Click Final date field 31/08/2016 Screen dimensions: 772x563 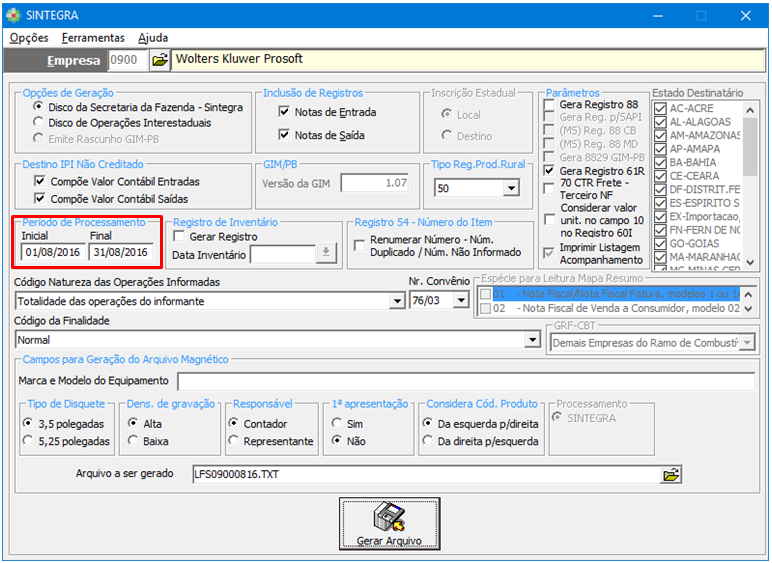121,252
